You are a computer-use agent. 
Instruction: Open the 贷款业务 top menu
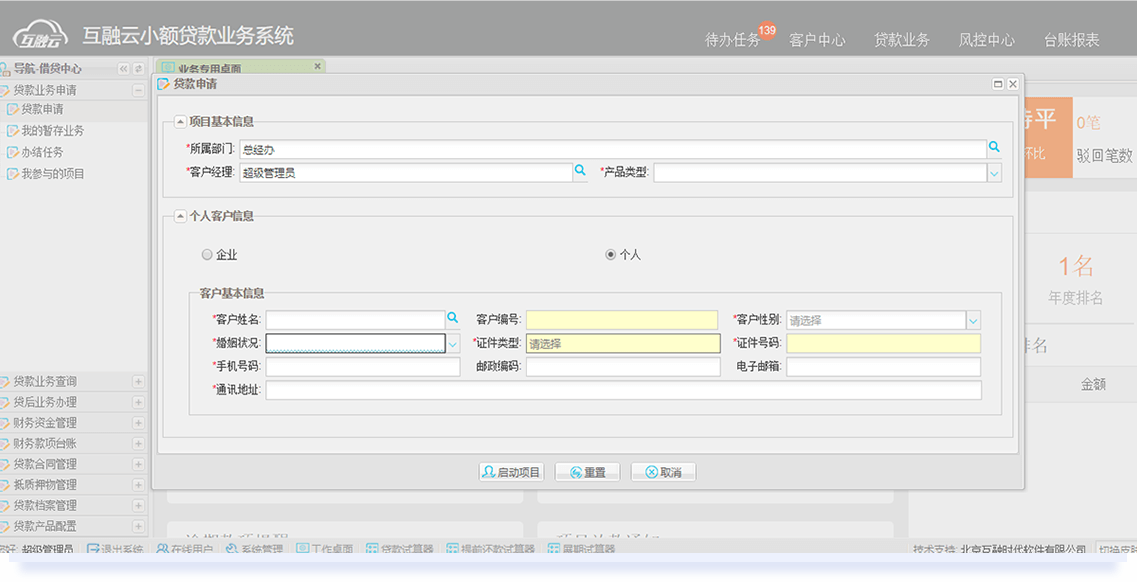click(x=901, y=40)
